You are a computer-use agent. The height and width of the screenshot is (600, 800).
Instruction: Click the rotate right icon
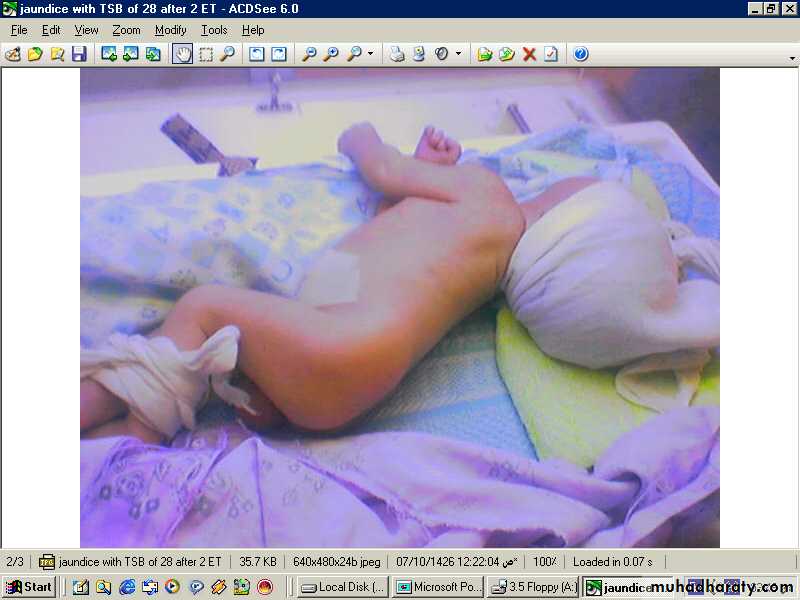[279, 54]
